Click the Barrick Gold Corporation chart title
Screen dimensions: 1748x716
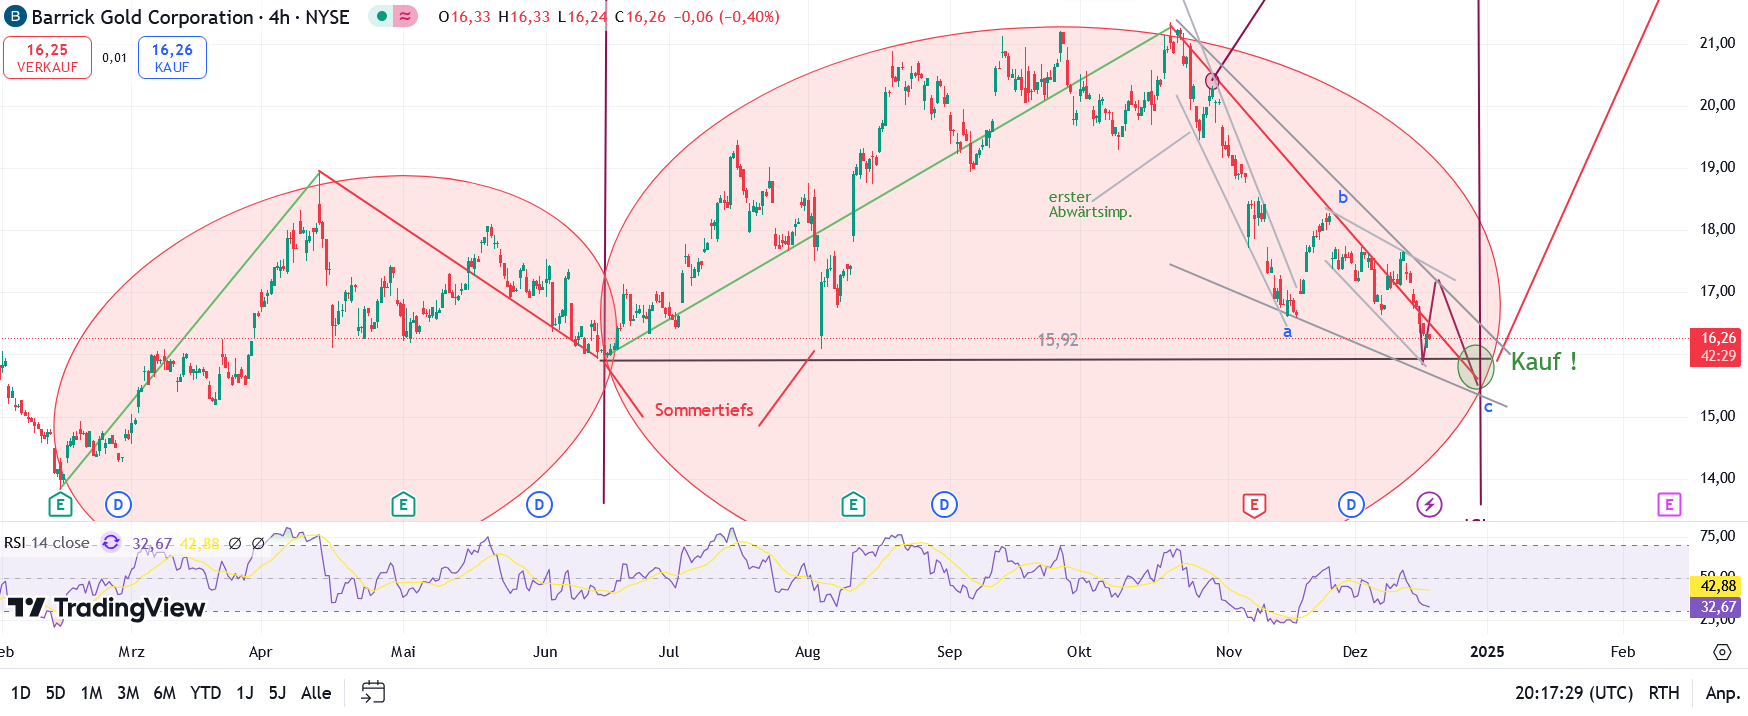pos(142,17)
